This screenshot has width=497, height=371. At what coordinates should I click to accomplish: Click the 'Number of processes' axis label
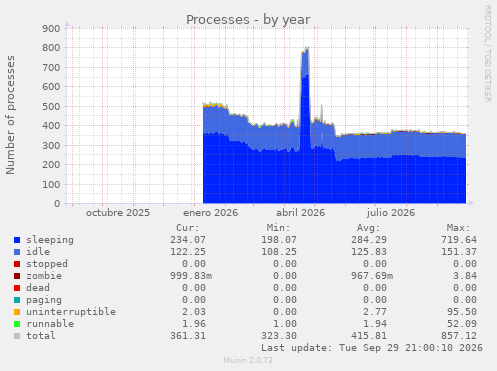(x=10, y=115)
